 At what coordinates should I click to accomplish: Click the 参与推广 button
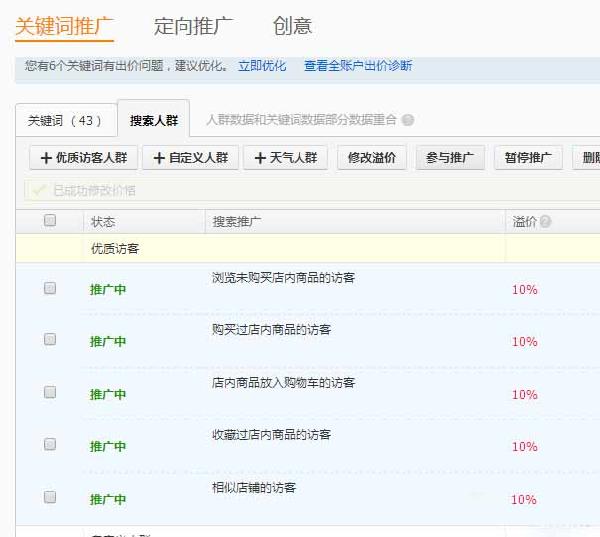pyautogui.click(x=450, y=157)
